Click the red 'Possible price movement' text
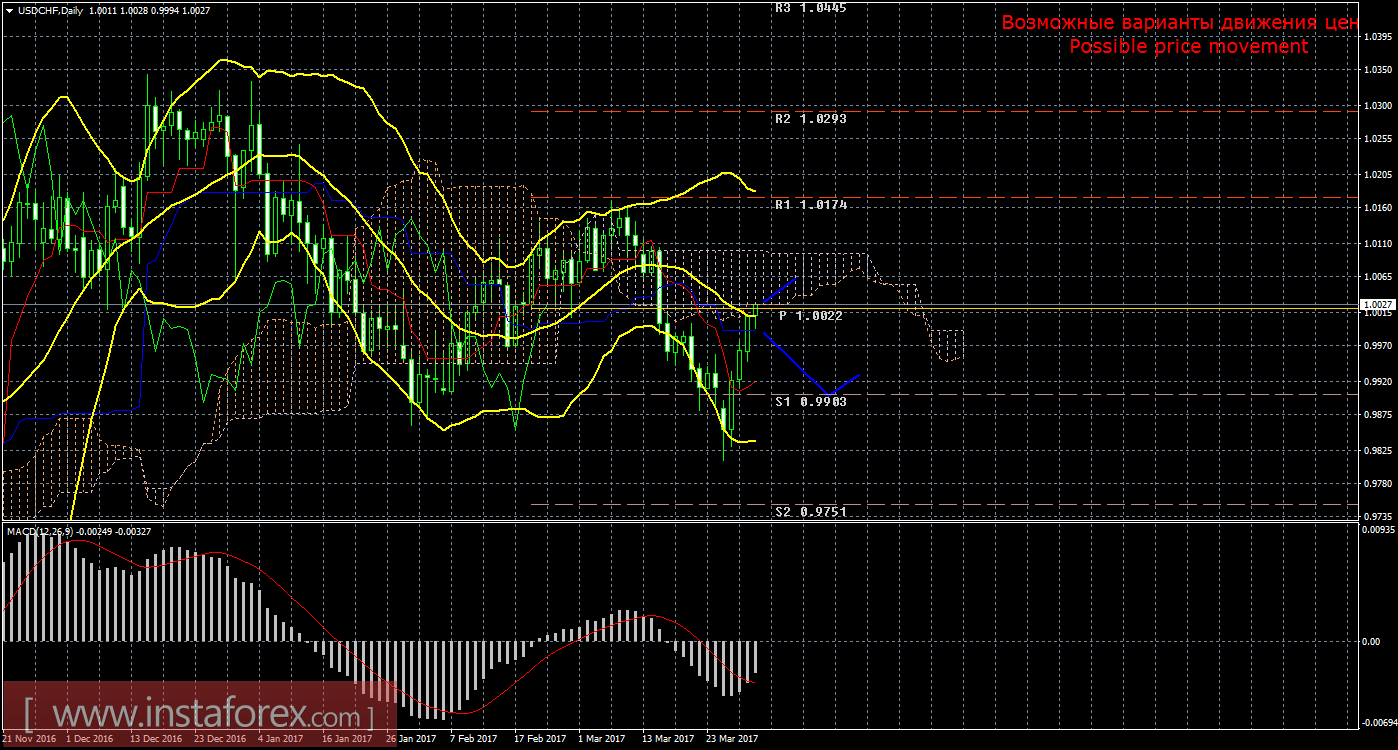 (x=1188, y=47)
